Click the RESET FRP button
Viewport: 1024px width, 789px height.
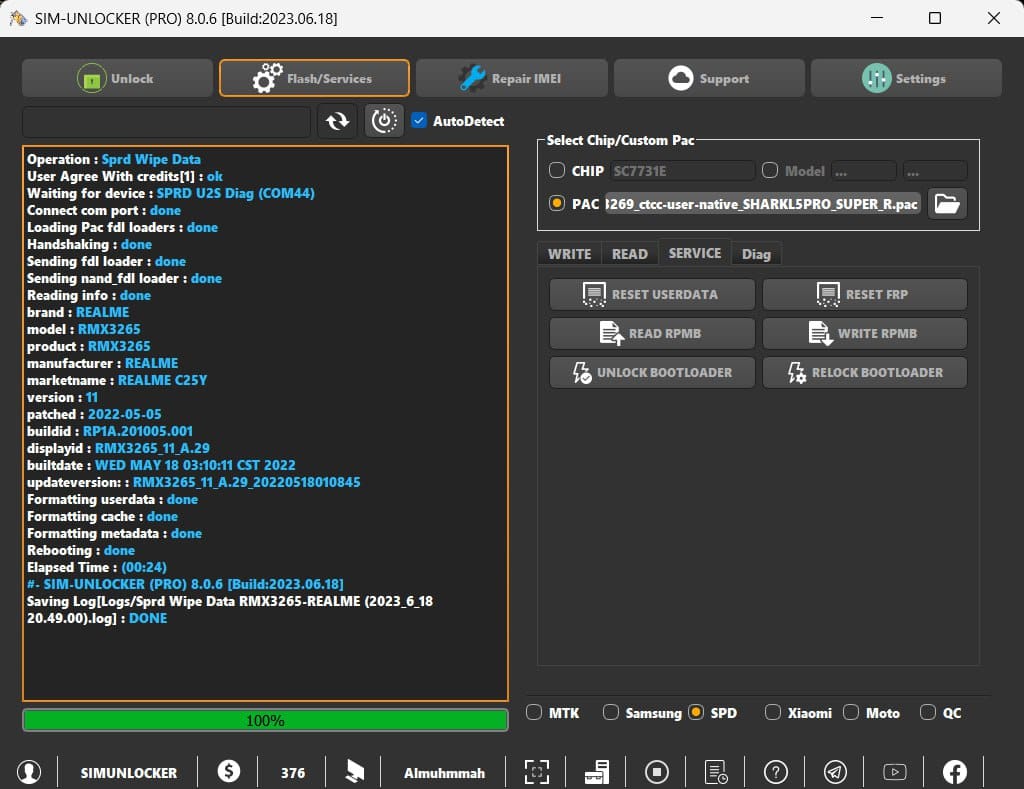tap(865, 295)
